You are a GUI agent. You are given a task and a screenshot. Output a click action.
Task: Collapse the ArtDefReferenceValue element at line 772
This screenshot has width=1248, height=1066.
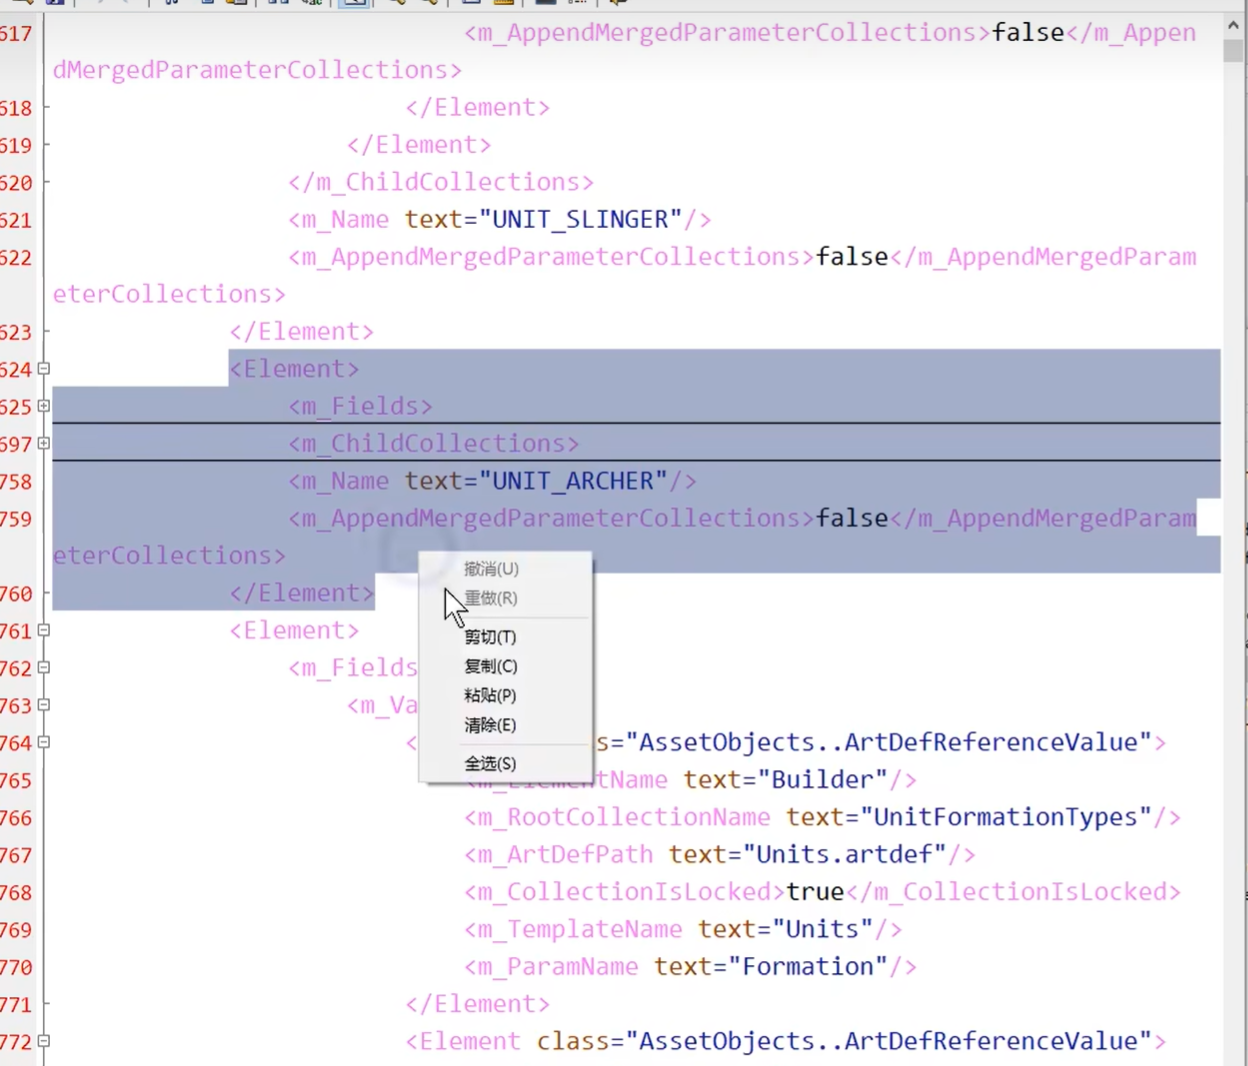point(43,1041)
